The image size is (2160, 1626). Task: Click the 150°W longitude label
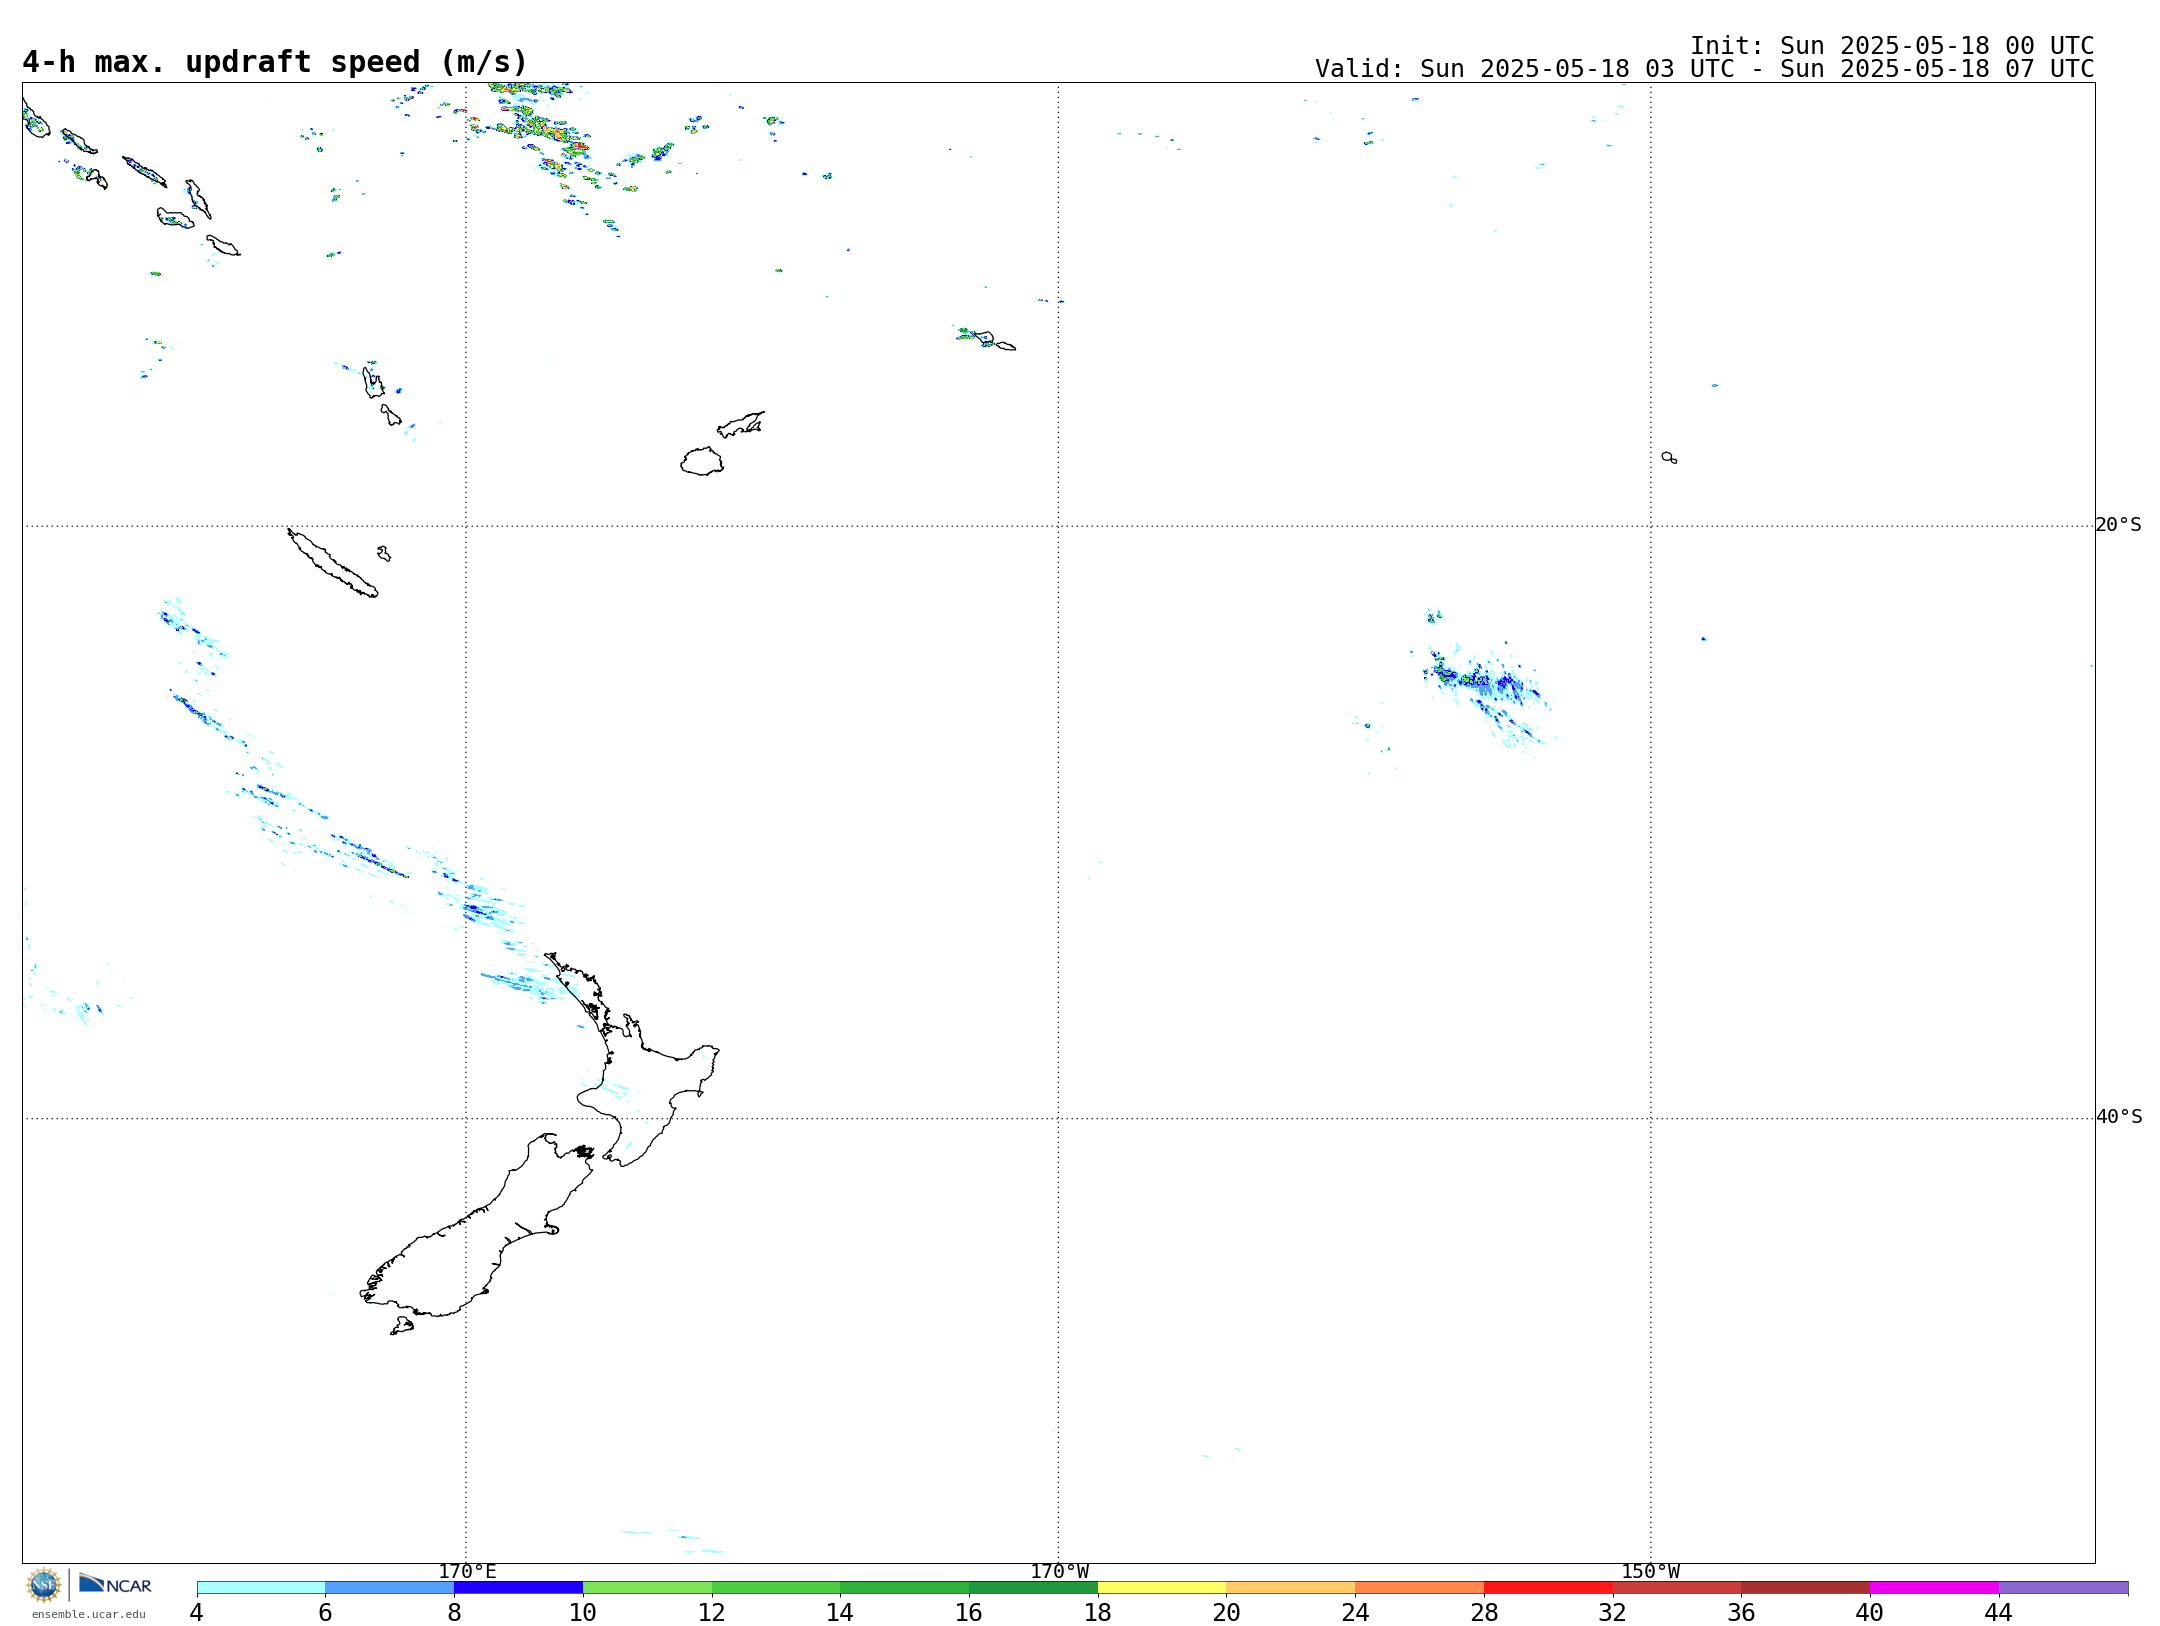(x=1650, y=1572)
